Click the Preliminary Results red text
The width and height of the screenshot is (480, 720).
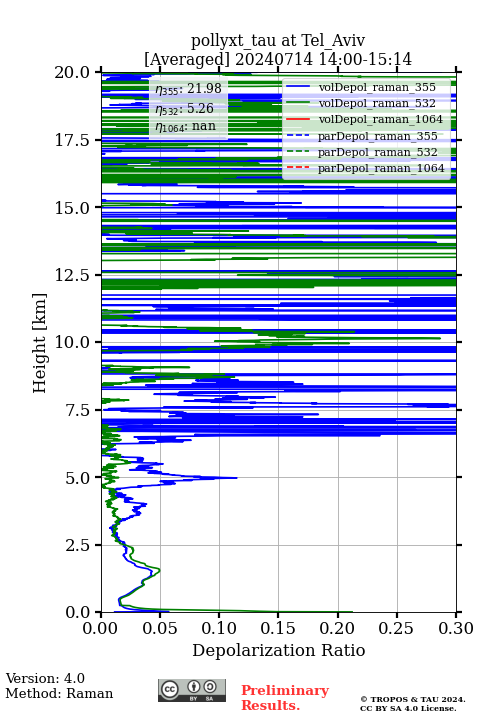pyautogui.click(x=285, y=698)
